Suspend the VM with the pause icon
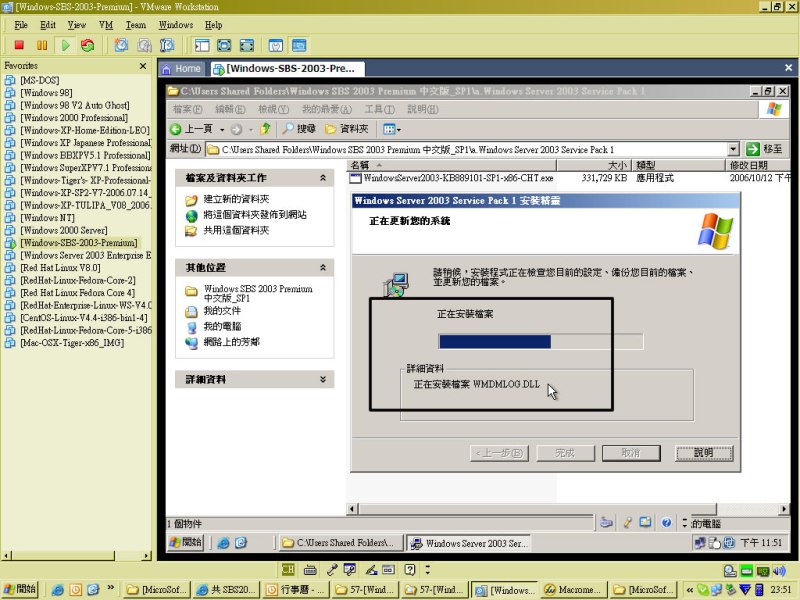The height and width of the screenshot is (600, 800). click(x=42, y=45)
